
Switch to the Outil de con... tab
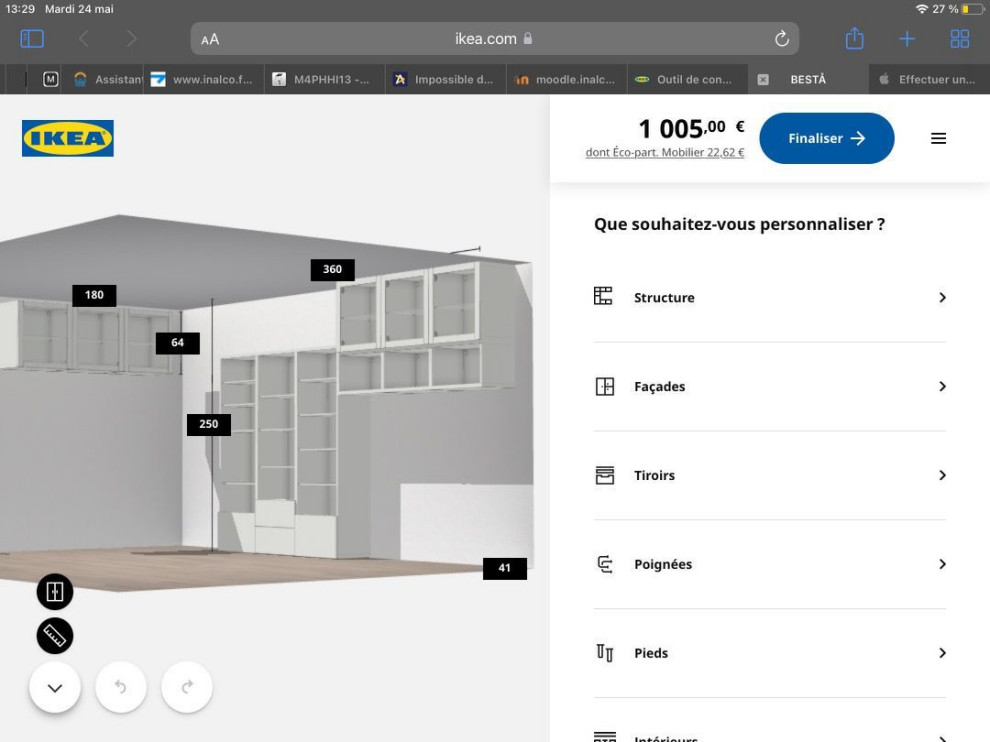[x=688, y=80]
